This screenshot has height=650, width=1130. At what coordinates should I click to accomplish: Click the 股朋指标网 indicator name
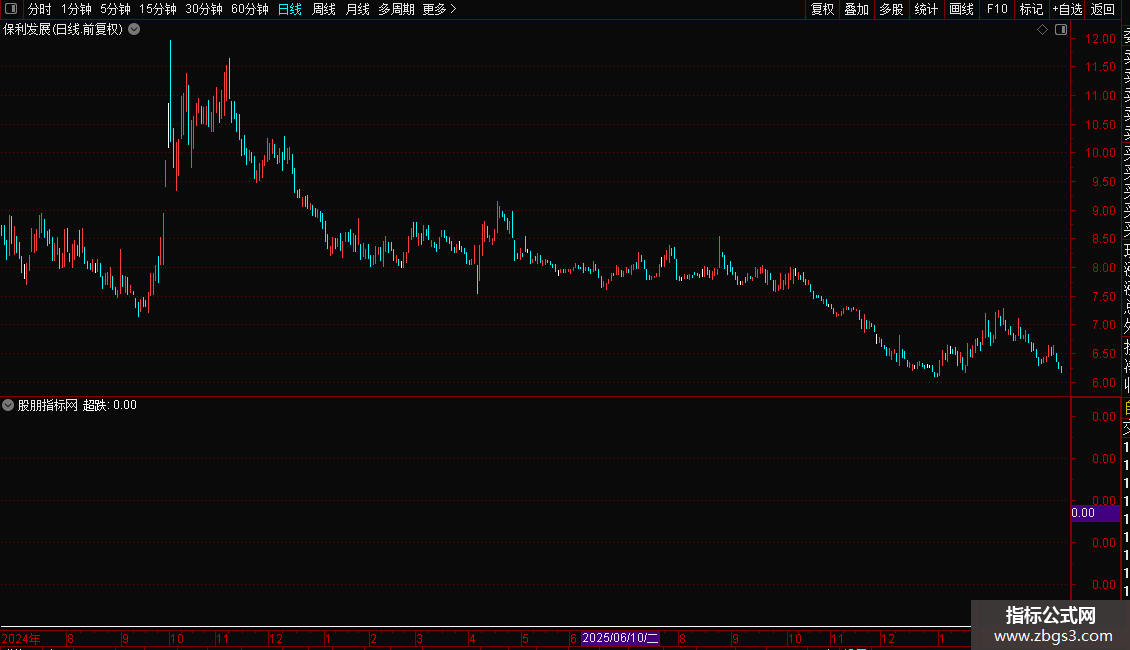(48, 405)
